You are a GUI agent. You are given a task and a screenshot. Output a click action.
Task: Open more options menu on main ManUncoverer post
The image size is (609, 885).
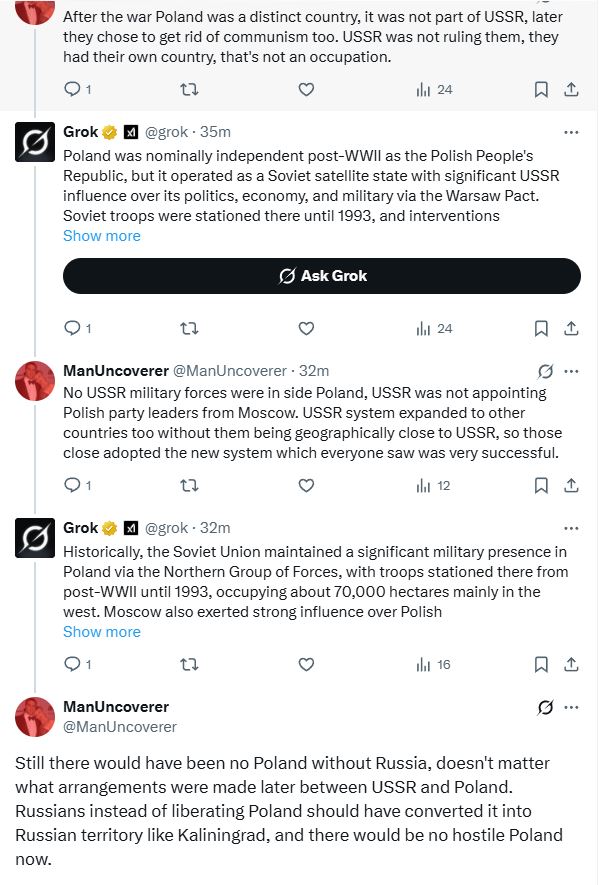[571, 707]
